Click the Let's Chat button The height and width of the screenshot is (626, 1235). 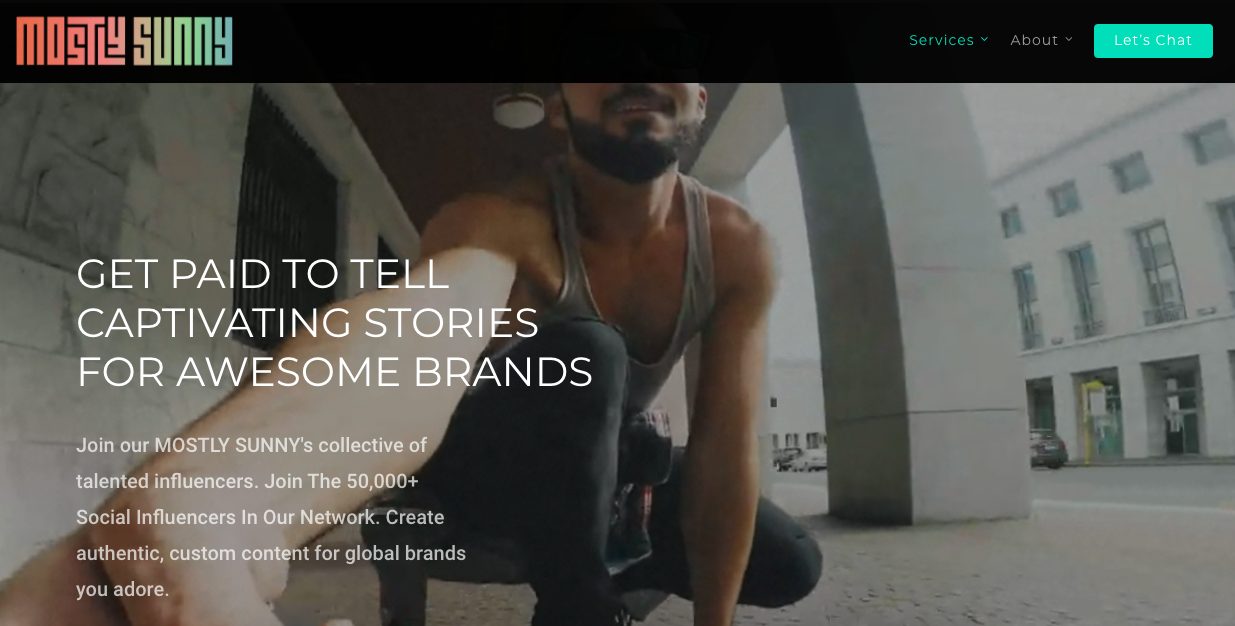tap(1153, 41)
